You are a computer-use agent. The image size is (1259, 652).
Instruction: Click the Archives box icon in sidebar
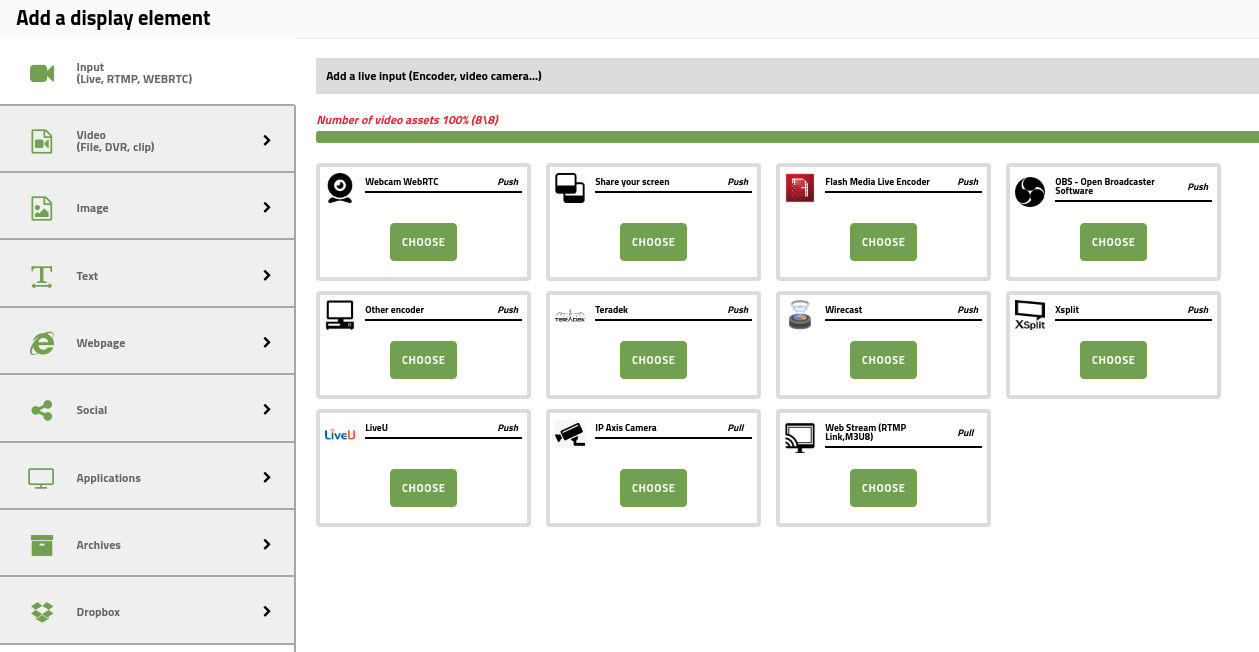(41, 545)
